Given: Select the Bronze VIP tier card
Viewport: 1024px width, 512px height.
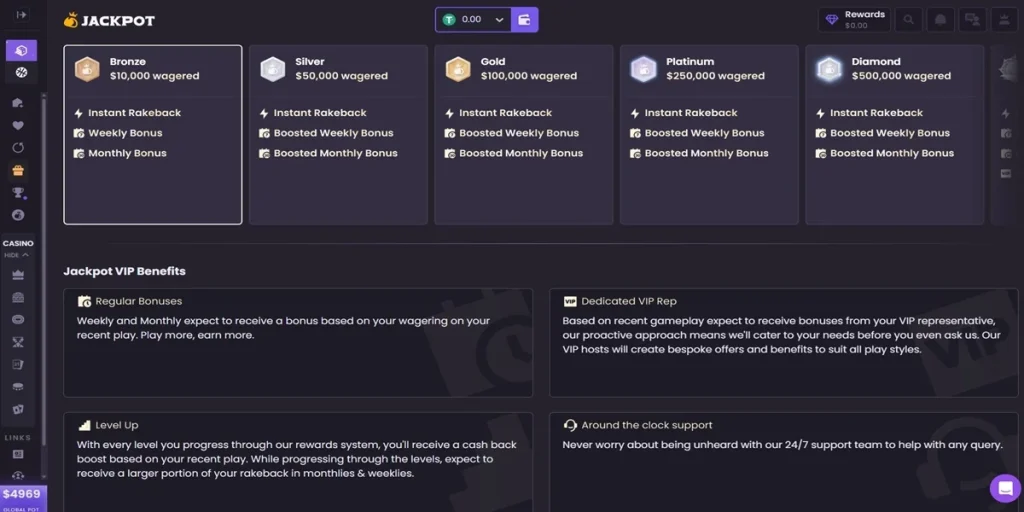Looking at the screenshot, I should coord(152,134).
